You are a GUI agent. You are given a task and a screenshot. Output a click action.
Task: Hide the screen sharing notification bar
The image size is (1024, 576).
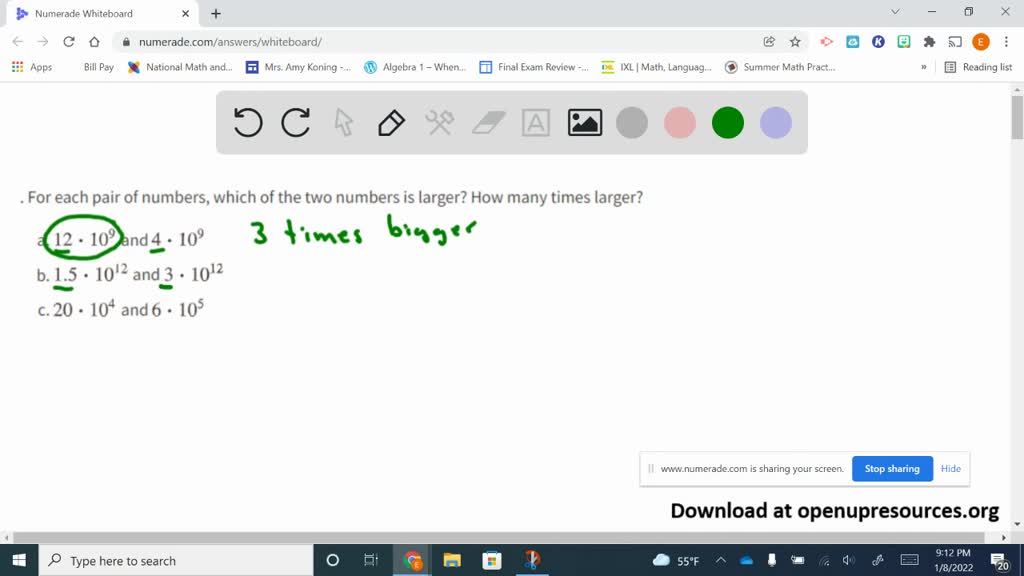coord(950,469)
